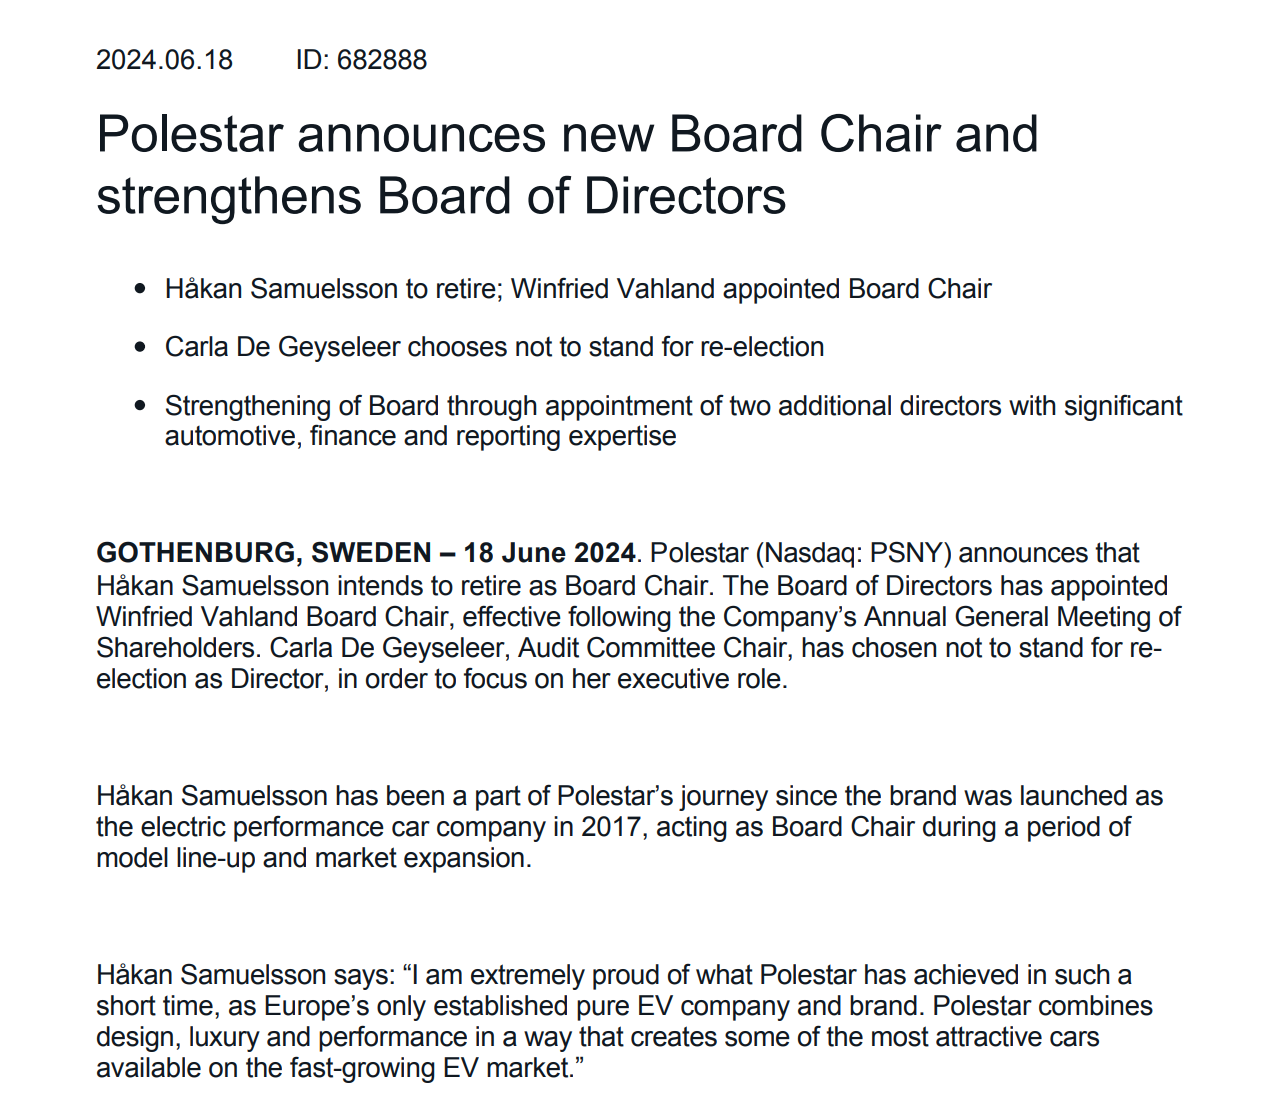The width and height of the screenshot is (1261, 1104).
Task: Click "Håkan Samuelsson says:" at the quote start
Action: tap(245, 975)
